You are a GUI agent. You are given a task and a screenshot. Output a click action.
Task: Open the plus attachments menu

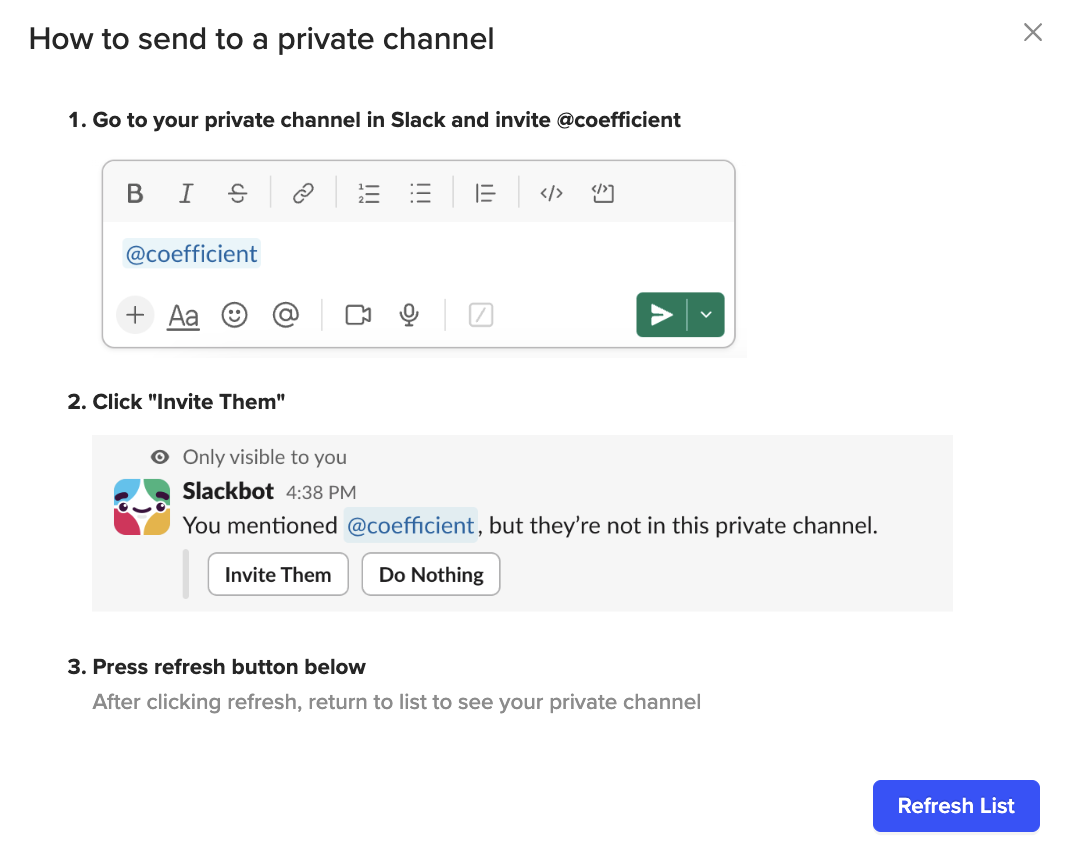click(135, 315)
